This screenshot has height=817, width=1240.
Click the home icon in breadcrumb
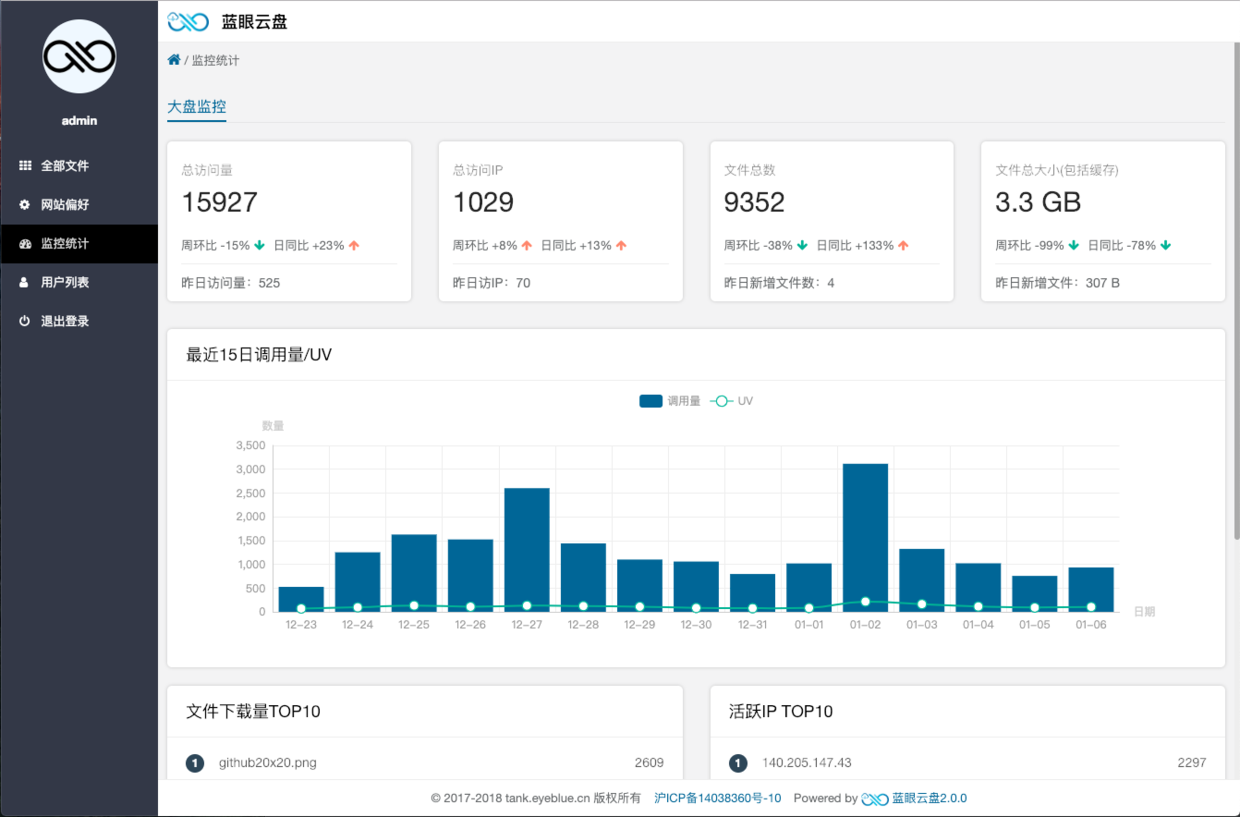tap(174, 60)
